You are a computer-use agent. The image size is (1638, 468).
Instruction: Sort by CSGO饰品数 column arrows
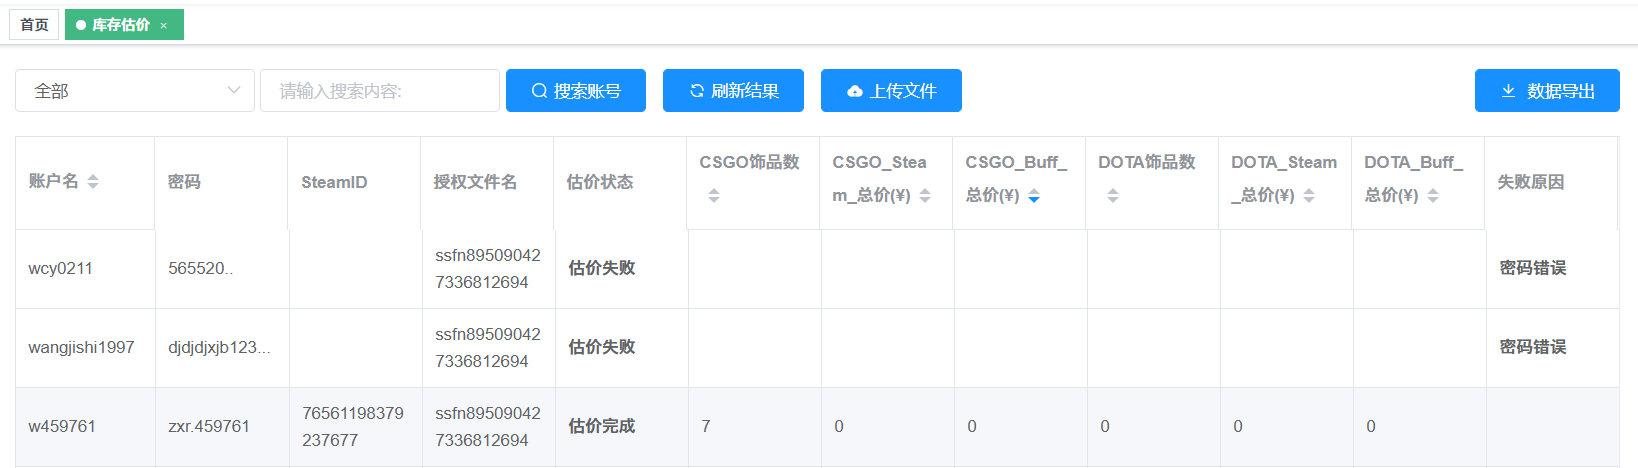pos(714,196)
